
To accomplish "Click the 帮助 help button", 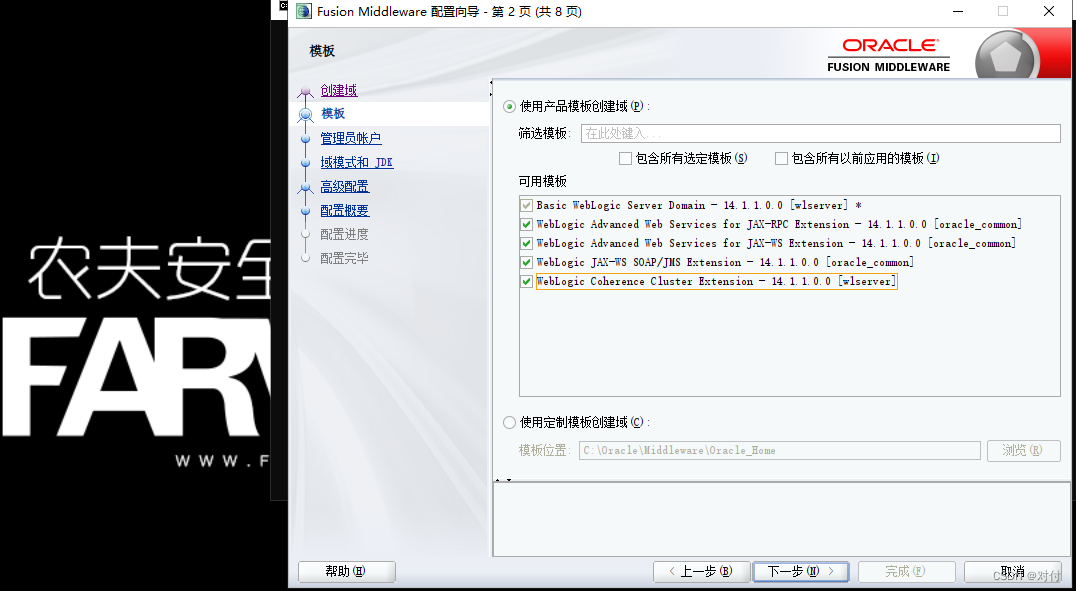I will pyautogui.click(x=347, y=572).
